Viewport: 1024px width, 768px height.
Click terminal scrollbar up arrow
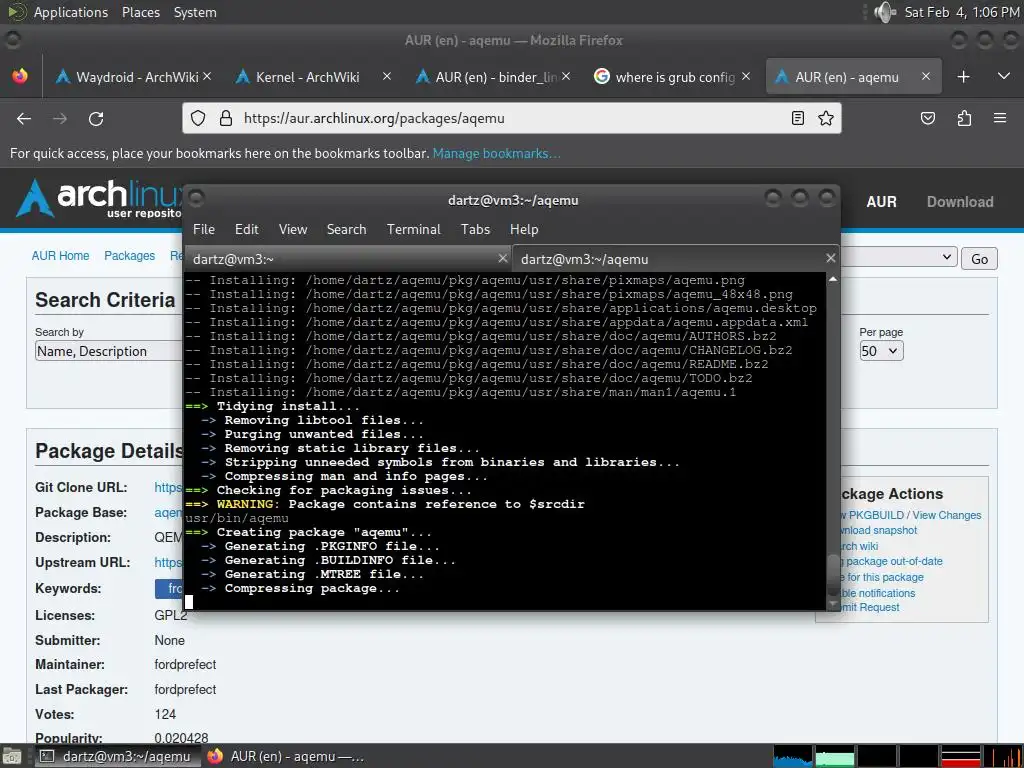[833, 279]
